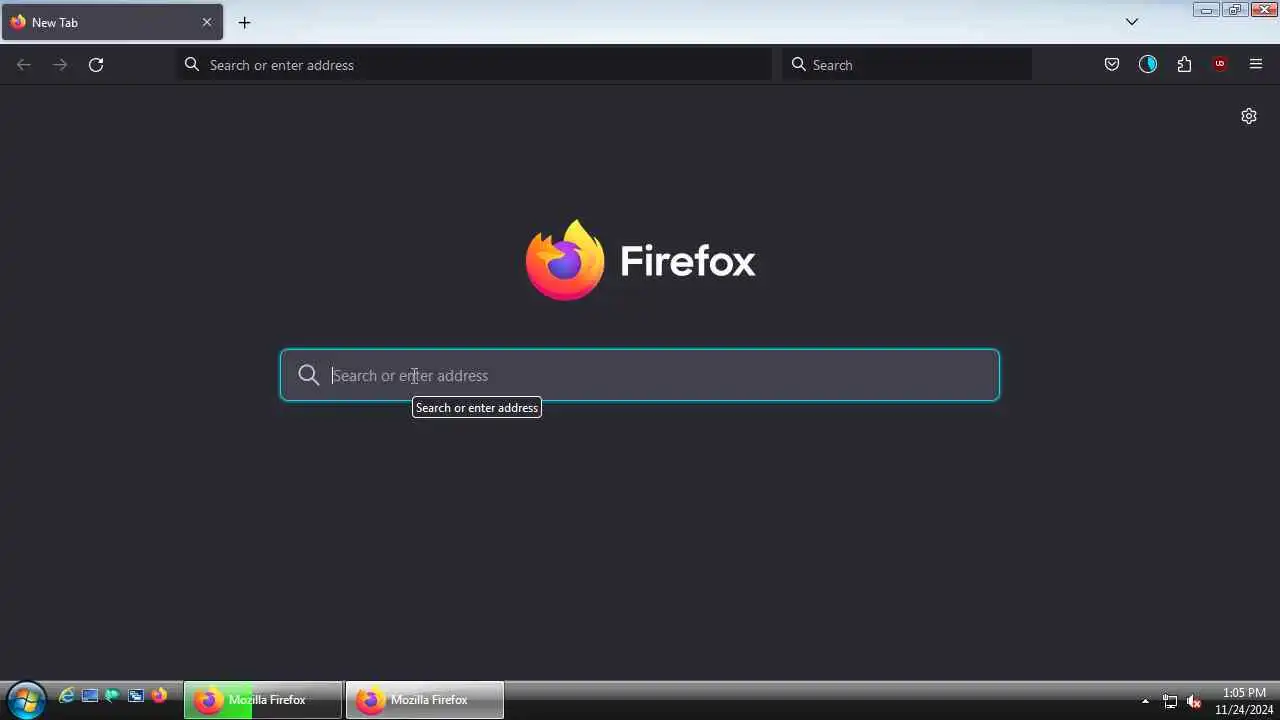The height and width of the screenshot is (720, 1280).
Task: Open new tab page personalize gear
Action: coord(1249,116)
